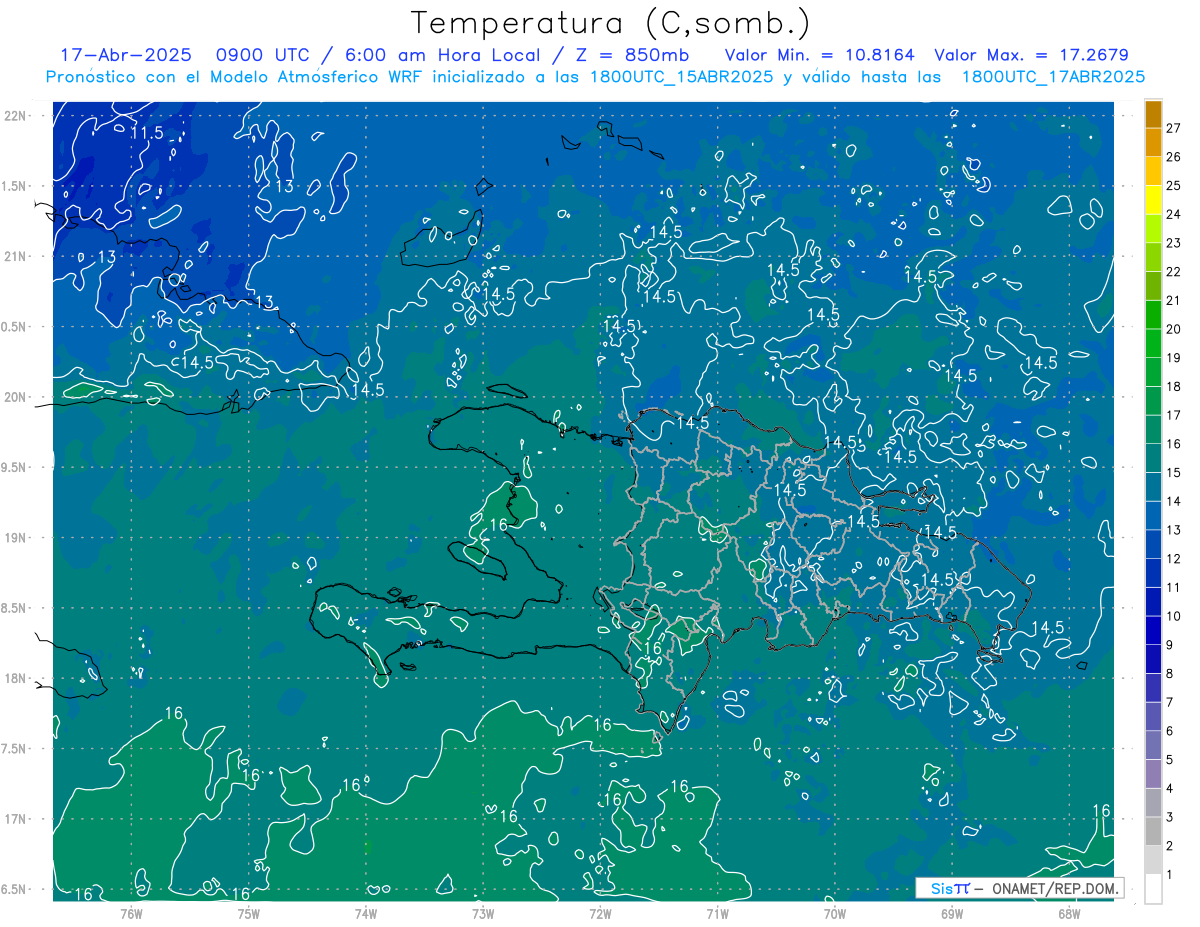Image resolution: width=1200 pixels, height=927 pixels.
Task: Click the '74W' longitude axis label
Action: (365, 913)
